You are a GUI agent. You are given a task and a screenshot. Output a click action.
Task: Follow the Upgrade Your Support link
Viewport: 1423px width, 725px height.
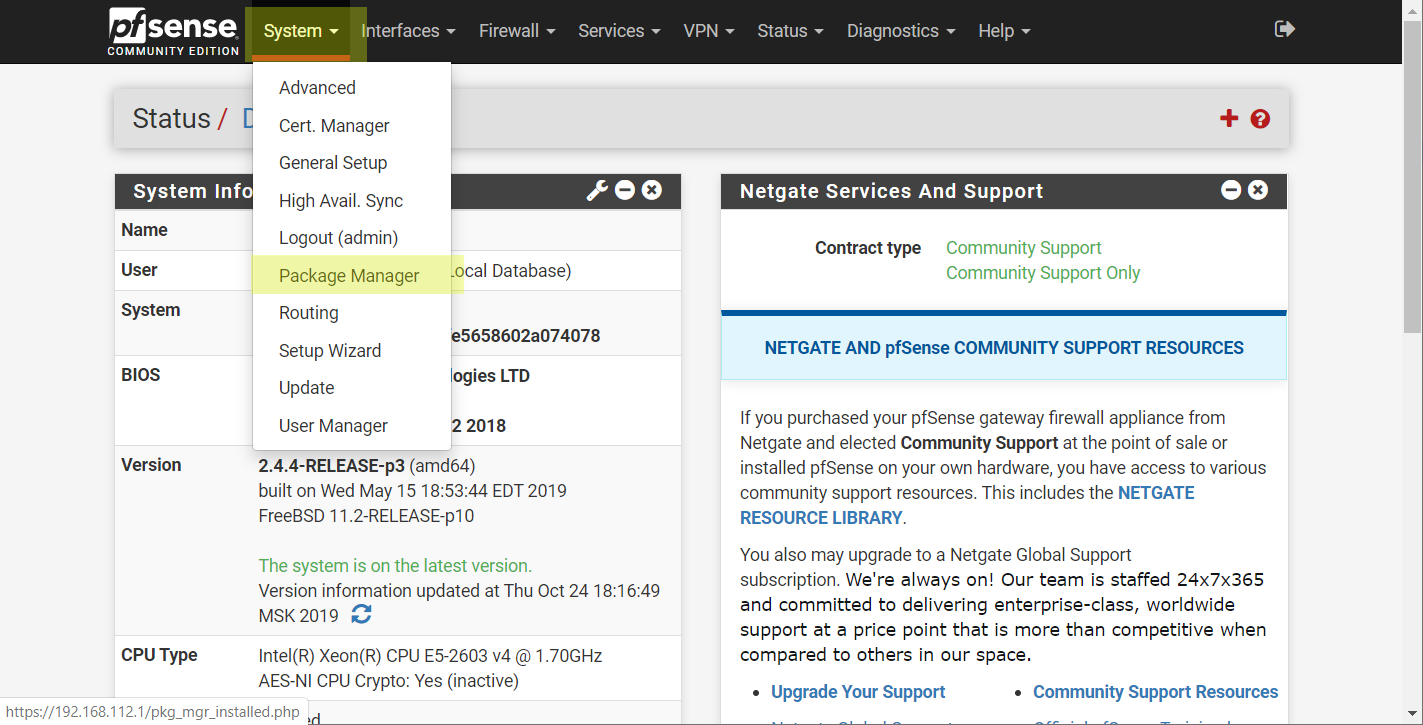pos(858,692)
